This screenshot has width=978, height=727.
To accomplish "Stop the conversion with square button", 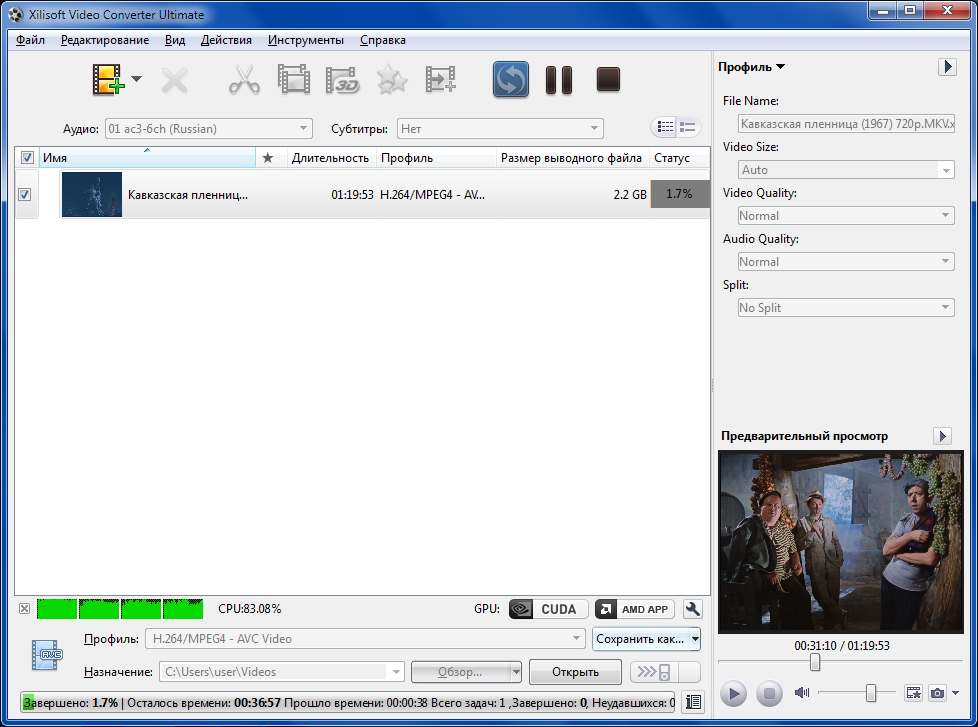I will pyautogui.click(x=608, y=79).
